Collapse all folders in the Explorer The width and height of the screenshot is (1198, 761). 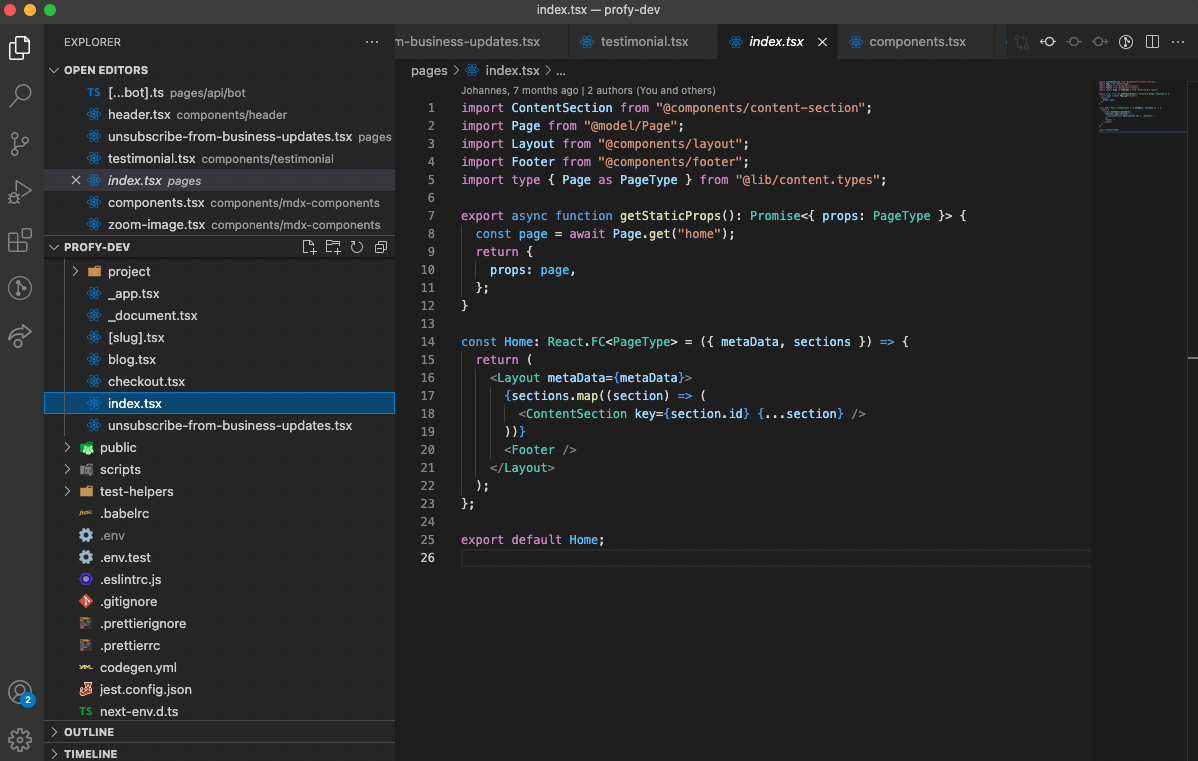point(380,246)
